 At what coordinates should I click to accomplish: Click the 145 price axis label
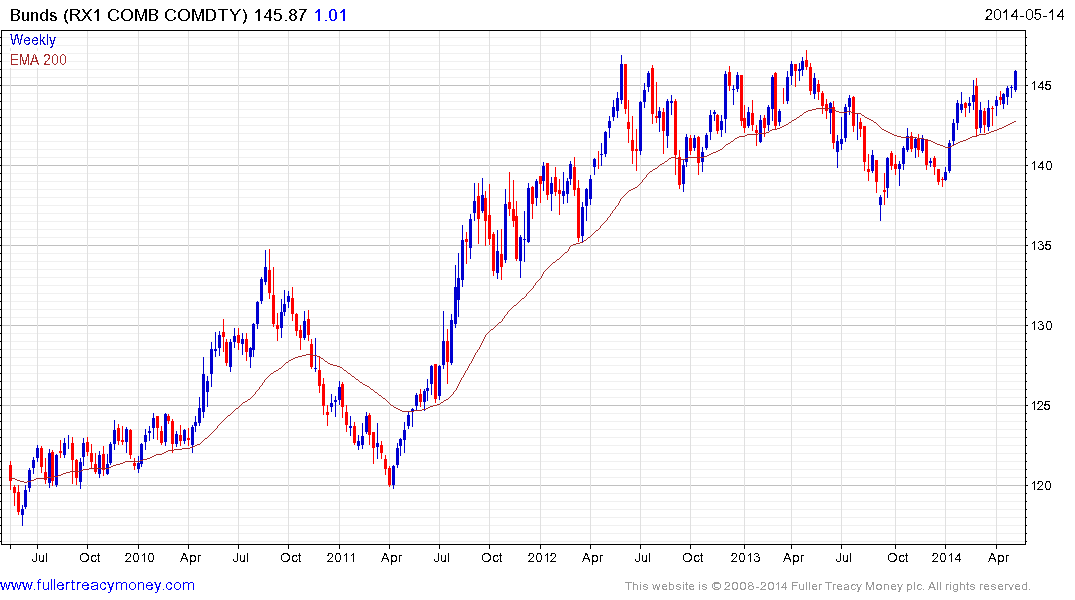click(x=1043, y=86)
